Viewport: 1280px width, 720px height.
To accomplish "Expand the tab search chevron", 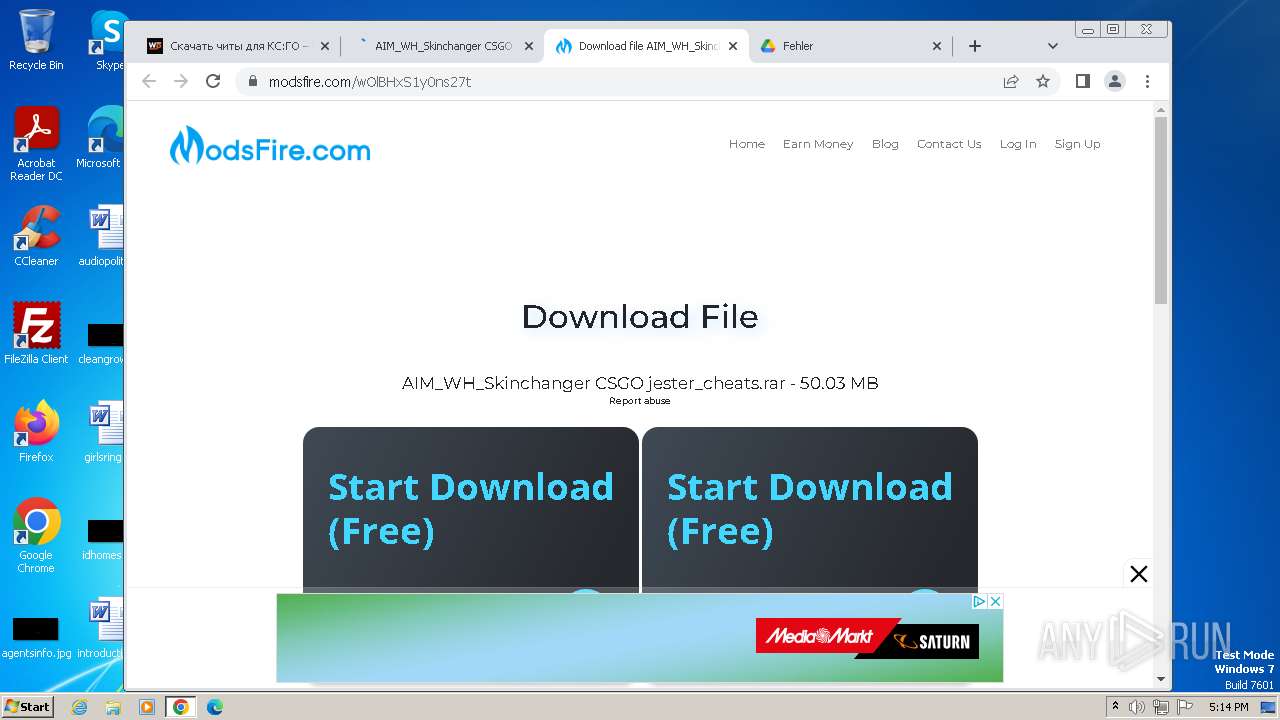I will point(1052,46).
